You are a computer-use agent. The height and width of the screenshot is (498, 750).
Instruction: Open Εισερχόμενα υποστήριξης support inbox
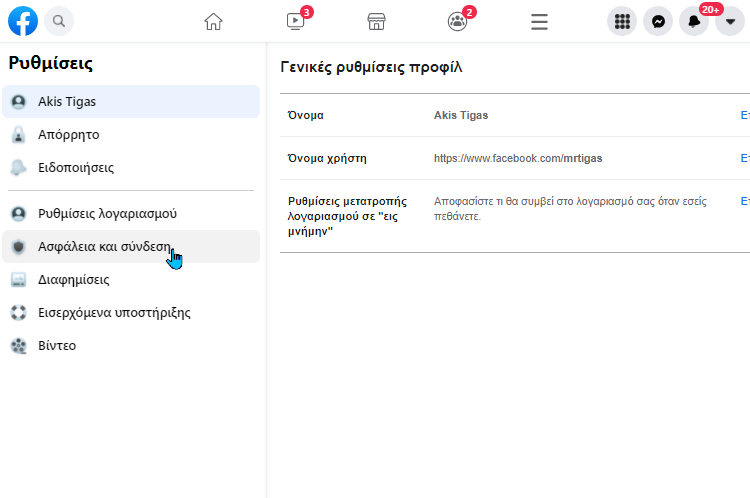click(131, 312)
